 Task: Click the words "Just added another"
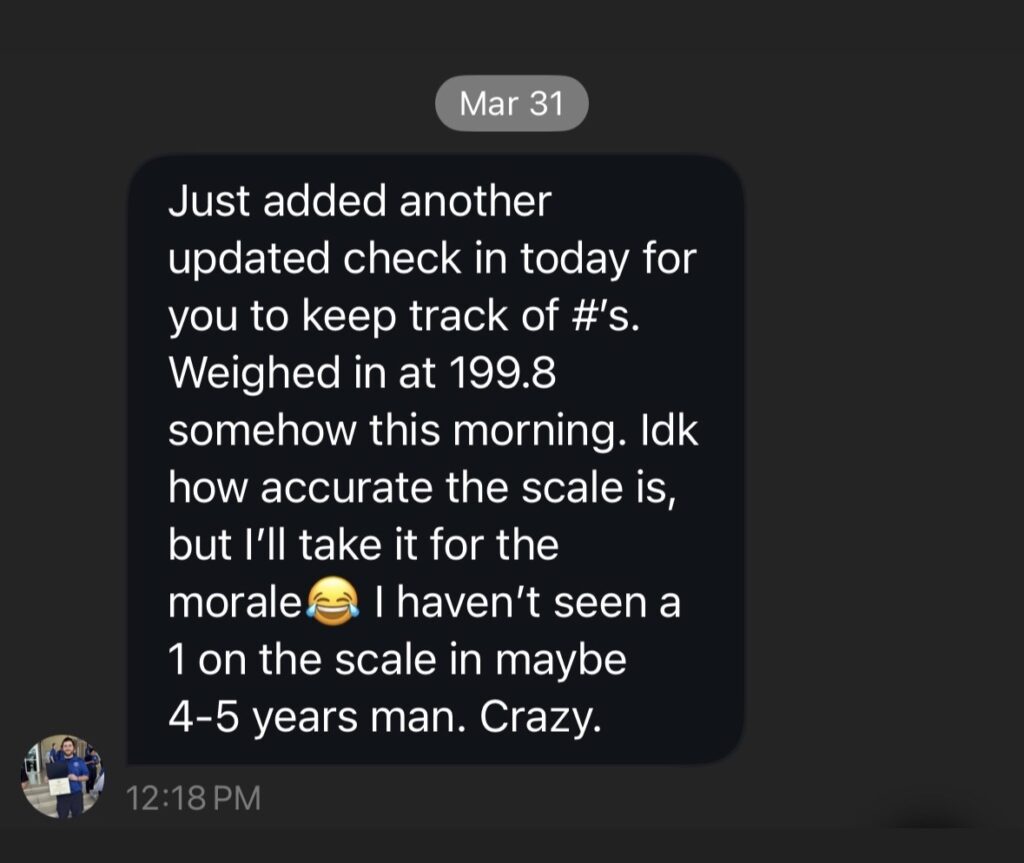point(359,201)
